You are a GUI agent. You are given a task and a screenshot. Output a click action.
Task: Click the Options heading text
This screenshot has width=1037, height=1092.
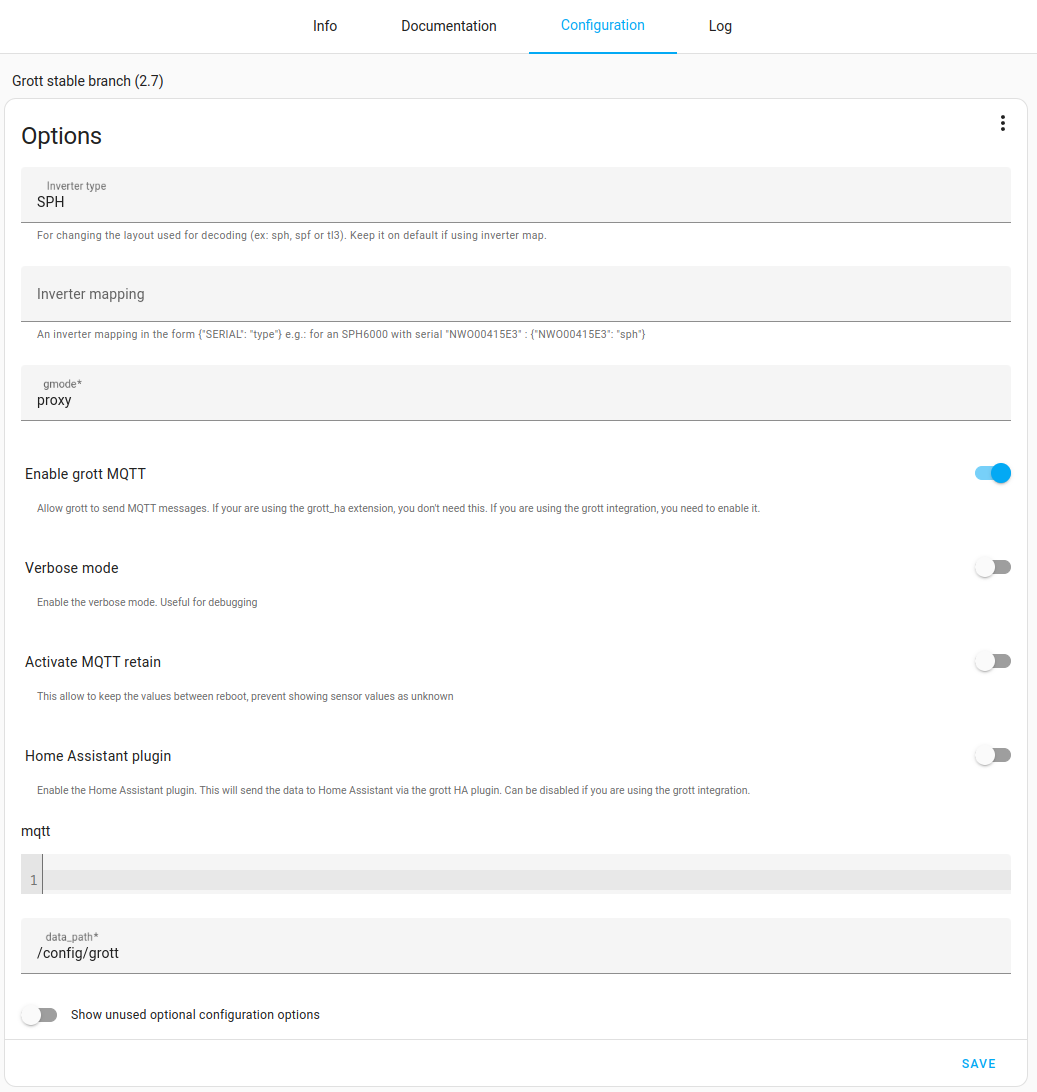point(61,136)
